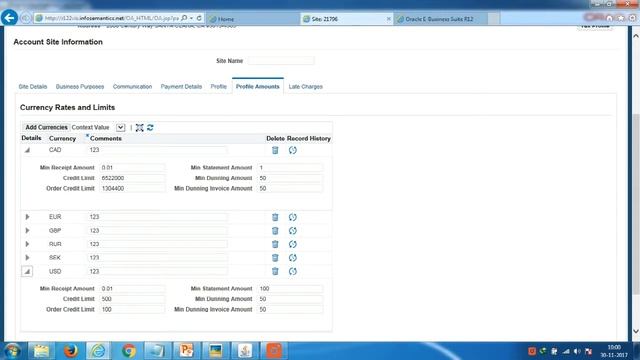Open record history for RUR row
640x360 pixels.
click(293, 244)
